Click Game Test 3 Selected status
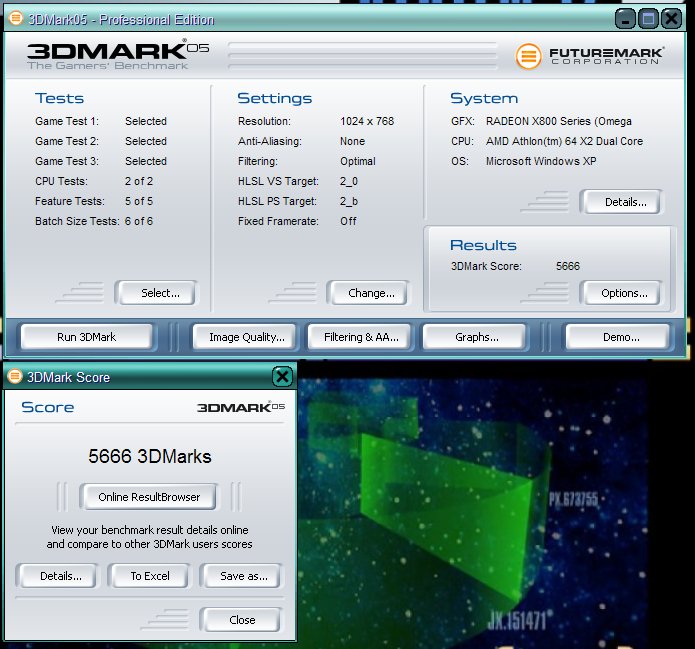Viewport: 695px width, 649px height. click(146, 161)
